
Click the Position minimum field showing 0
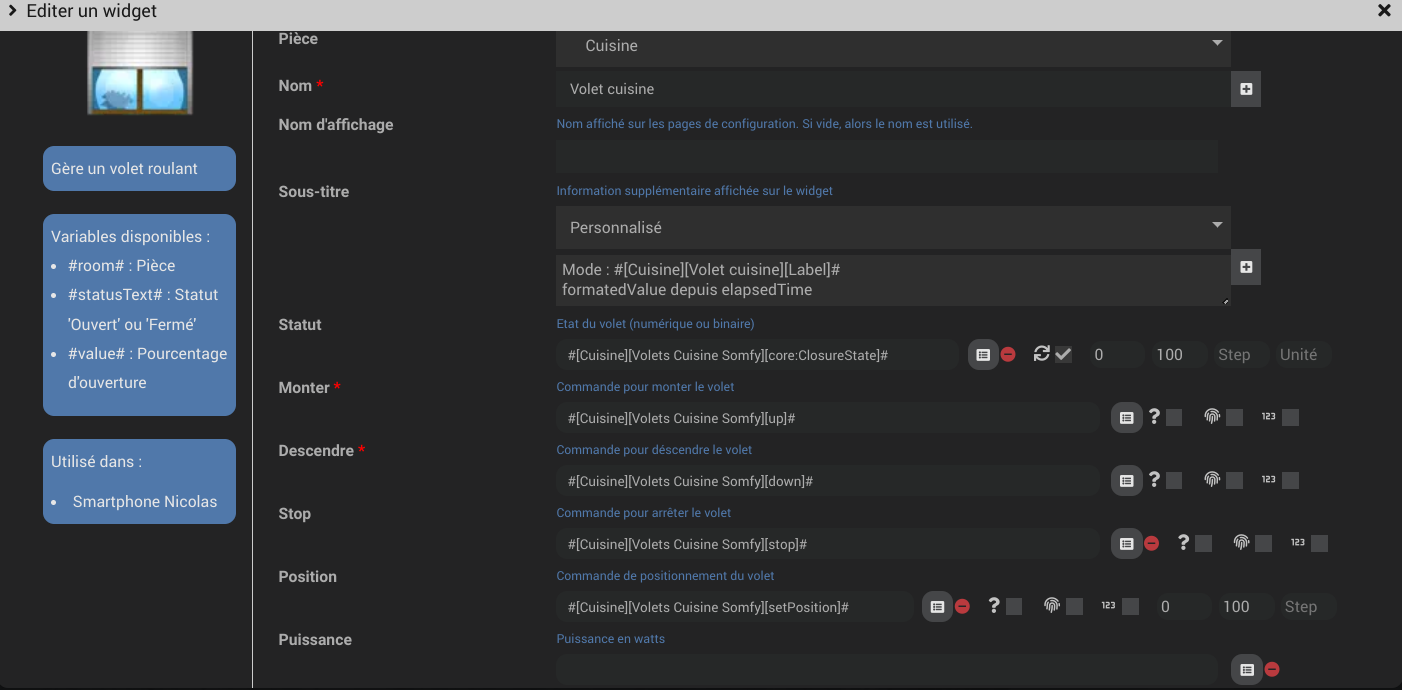tap(1183, 607)
